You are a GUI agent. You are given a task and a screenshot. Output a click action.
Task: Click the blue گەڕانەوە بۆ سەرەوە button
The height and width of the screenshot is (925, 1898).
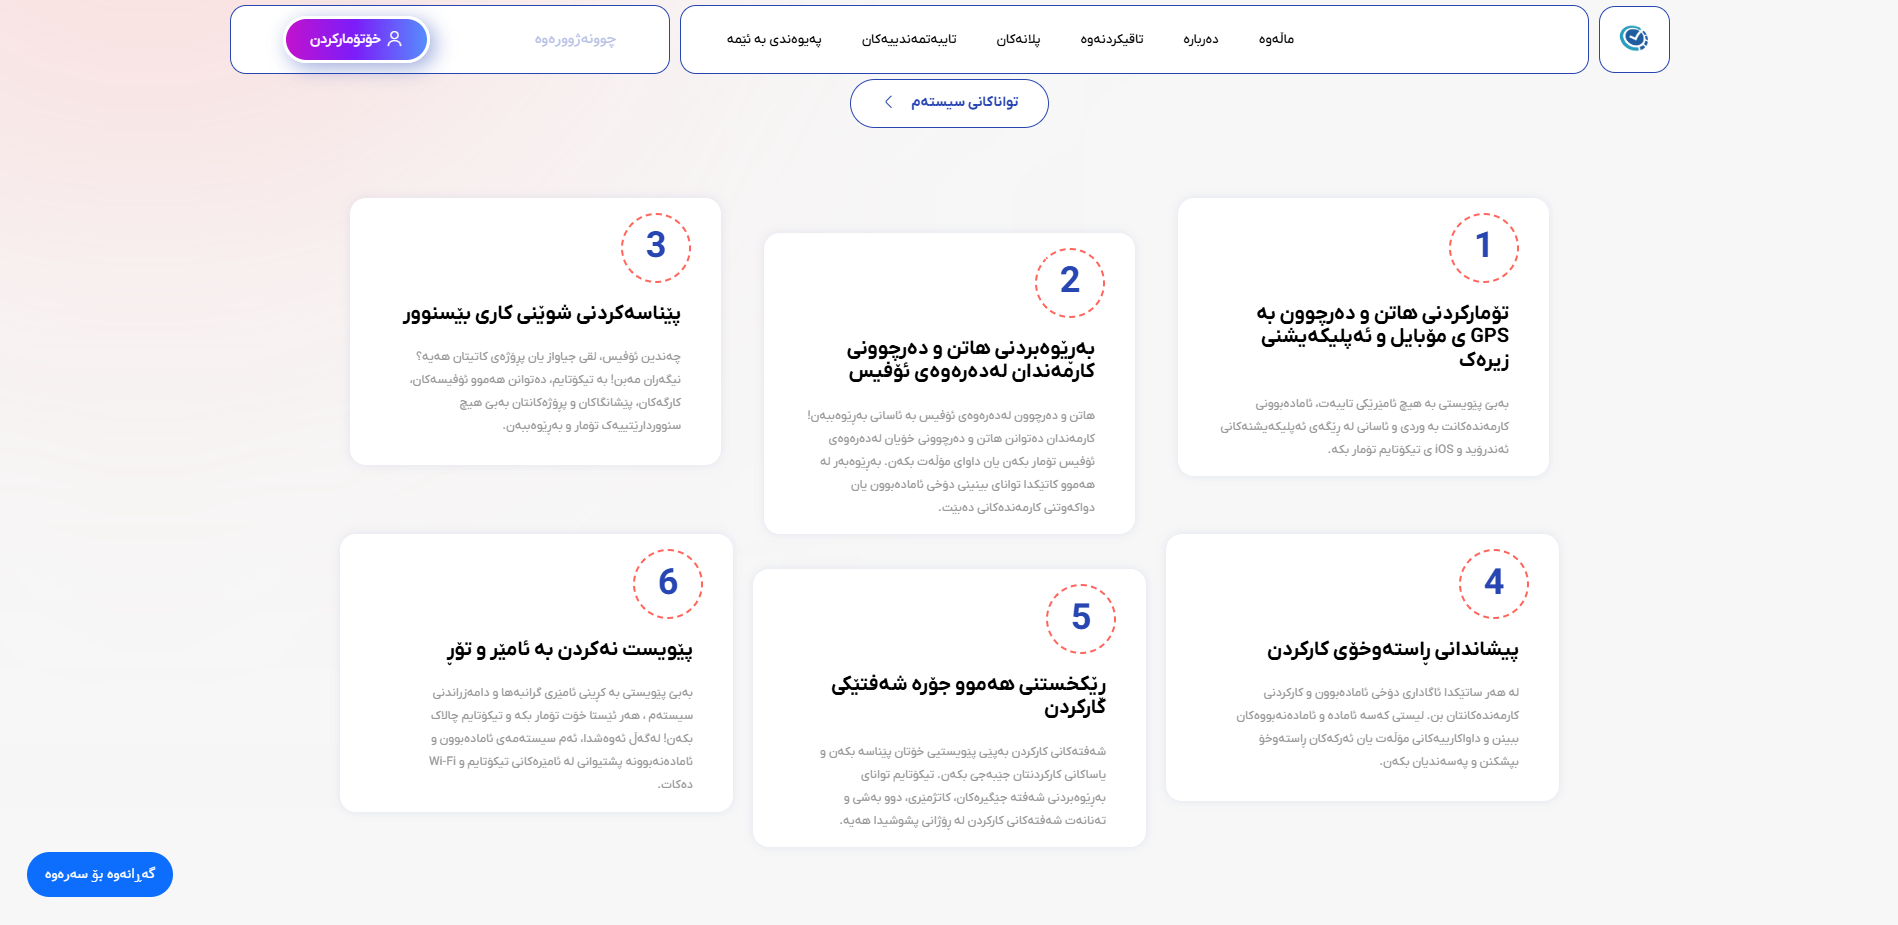click(100, 874)
